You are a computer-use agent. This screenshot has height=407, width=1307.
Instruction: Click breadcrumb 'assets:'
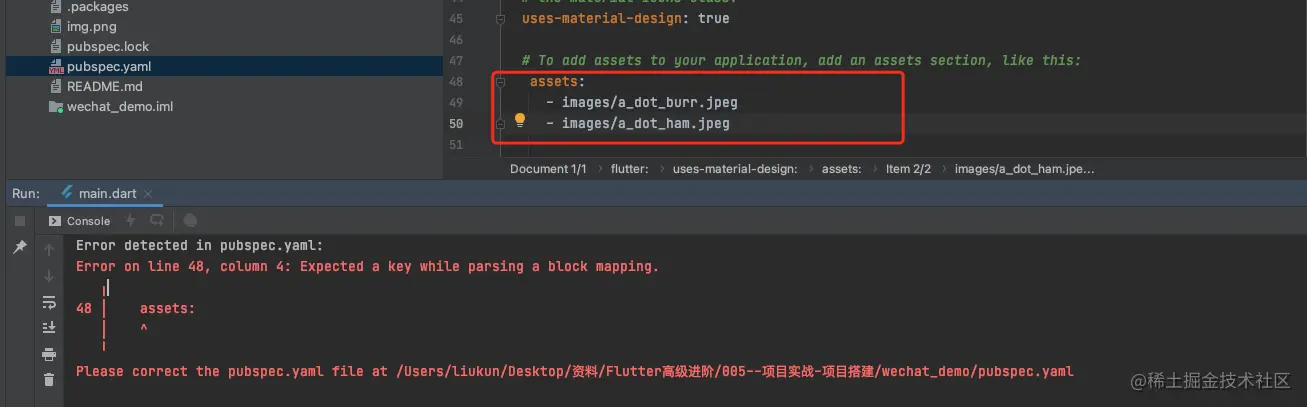click(841, 169)
